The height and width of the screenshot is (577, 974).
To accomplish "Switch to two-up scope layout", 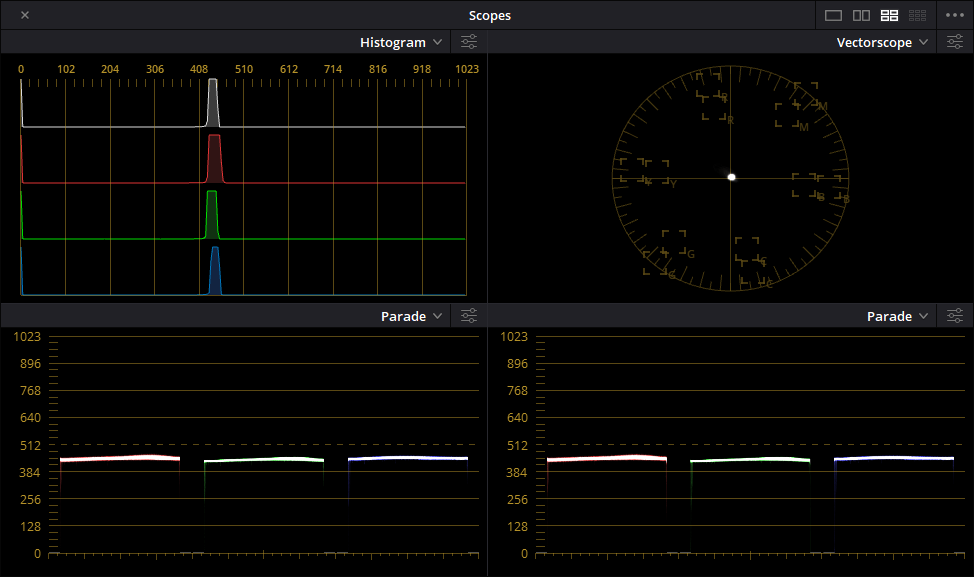I will 861,16.
